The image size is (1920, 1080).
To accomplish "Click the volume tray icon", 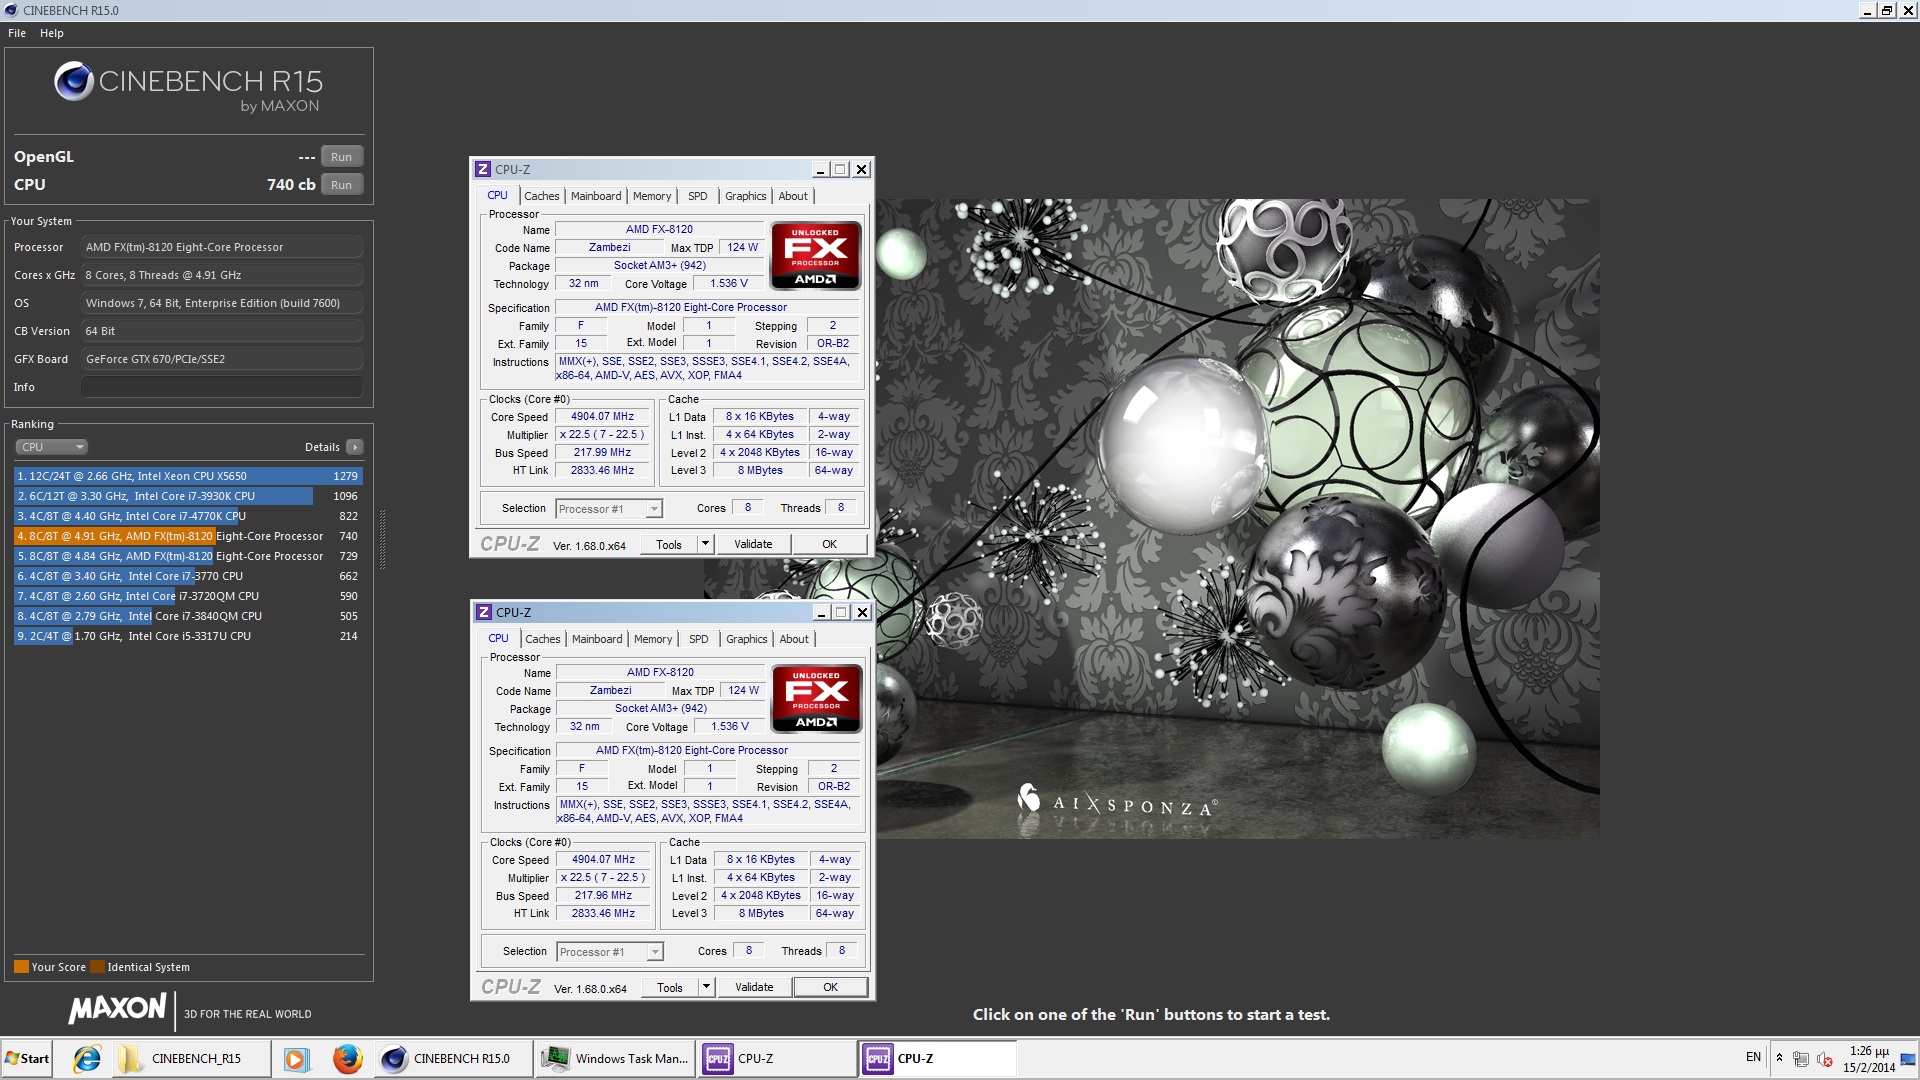I will click(x=1825, y=1059).
